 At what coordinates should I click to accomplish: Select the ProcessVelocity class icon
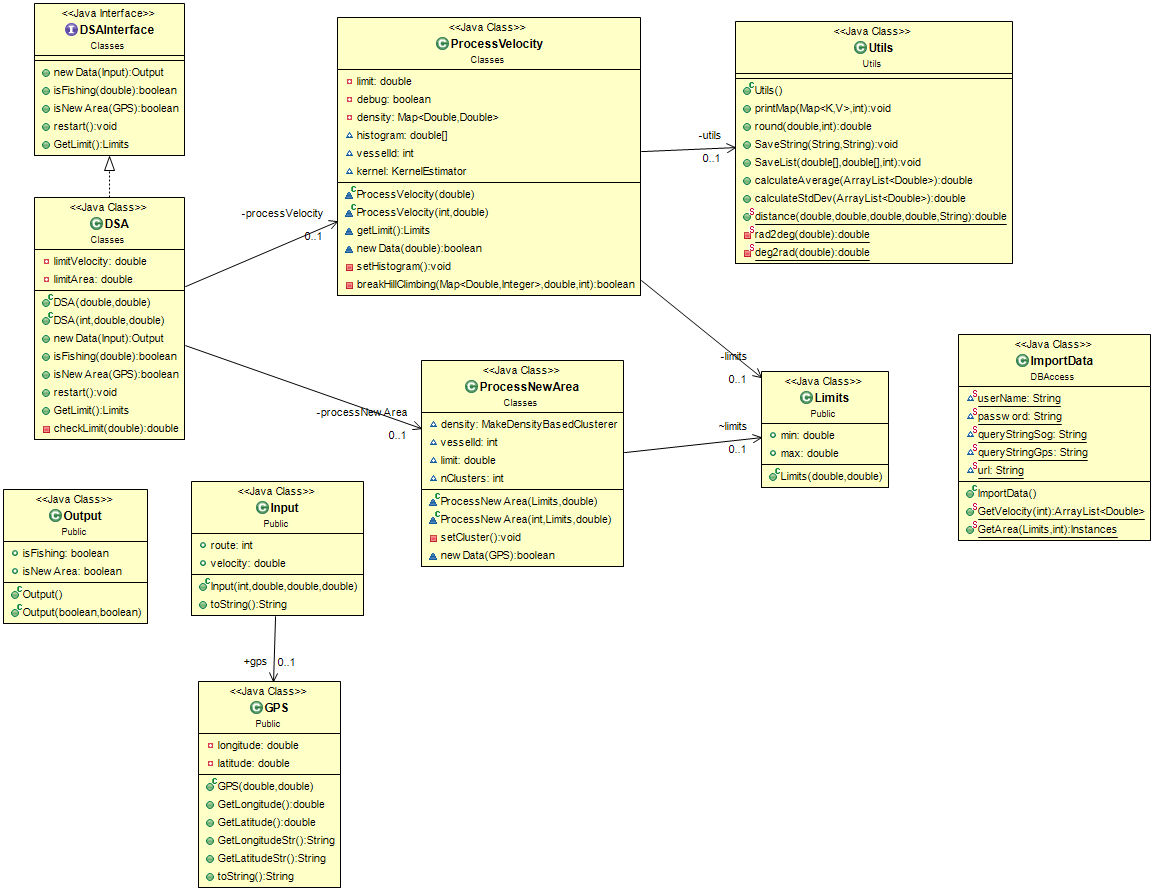click(442, 43)
